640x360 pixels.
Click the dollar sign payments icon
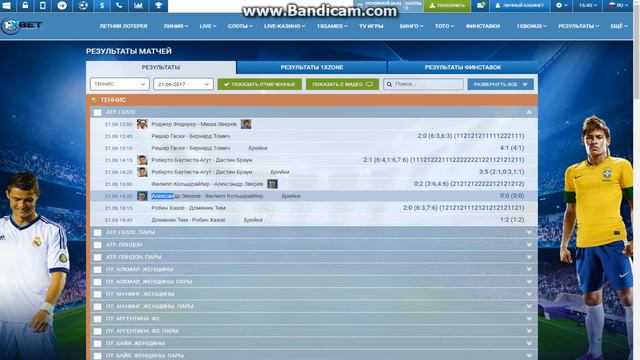[102, 5]
